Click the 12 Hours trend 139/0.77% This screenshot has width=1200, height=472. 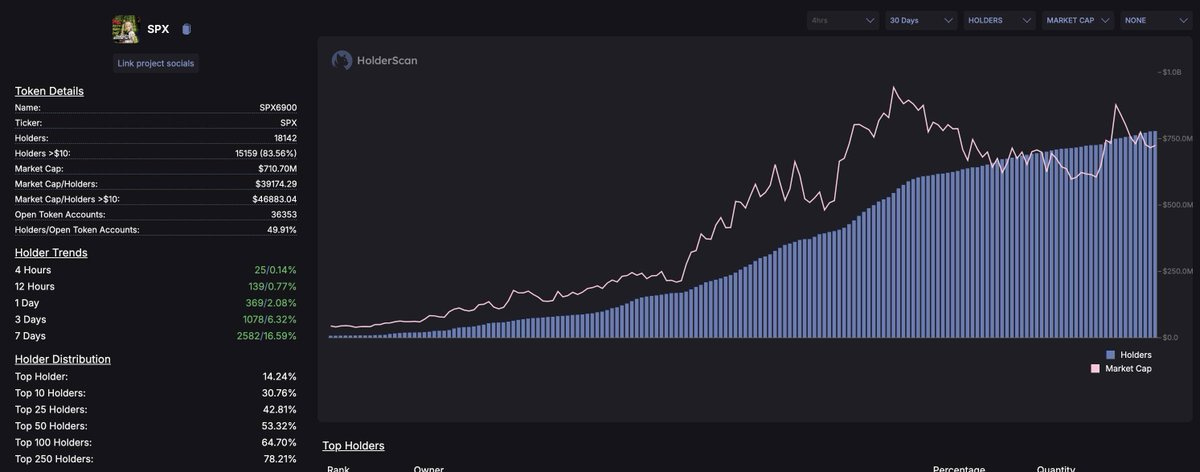coord(272,286)
